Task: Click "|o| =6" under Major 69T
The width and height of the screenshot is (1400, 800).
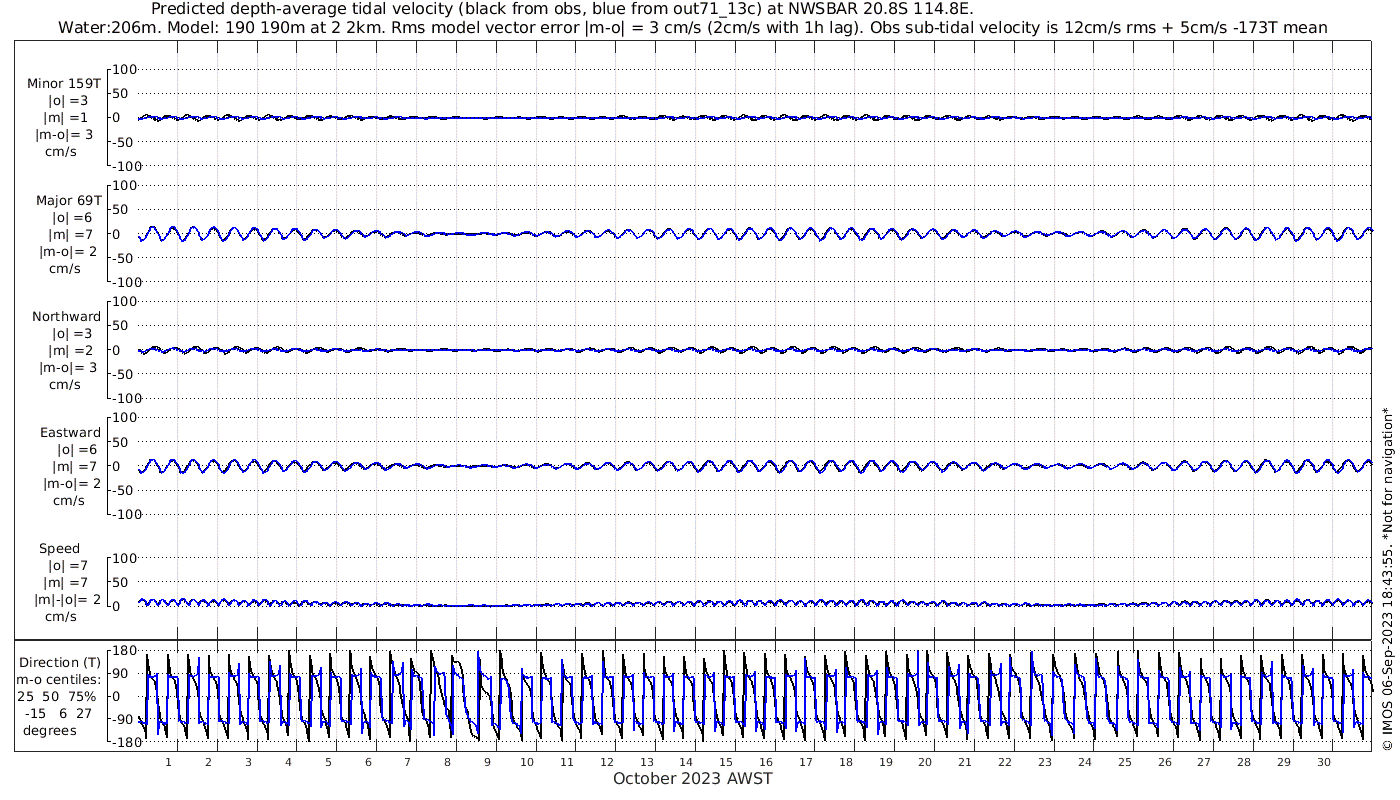Action: (72, 218)
